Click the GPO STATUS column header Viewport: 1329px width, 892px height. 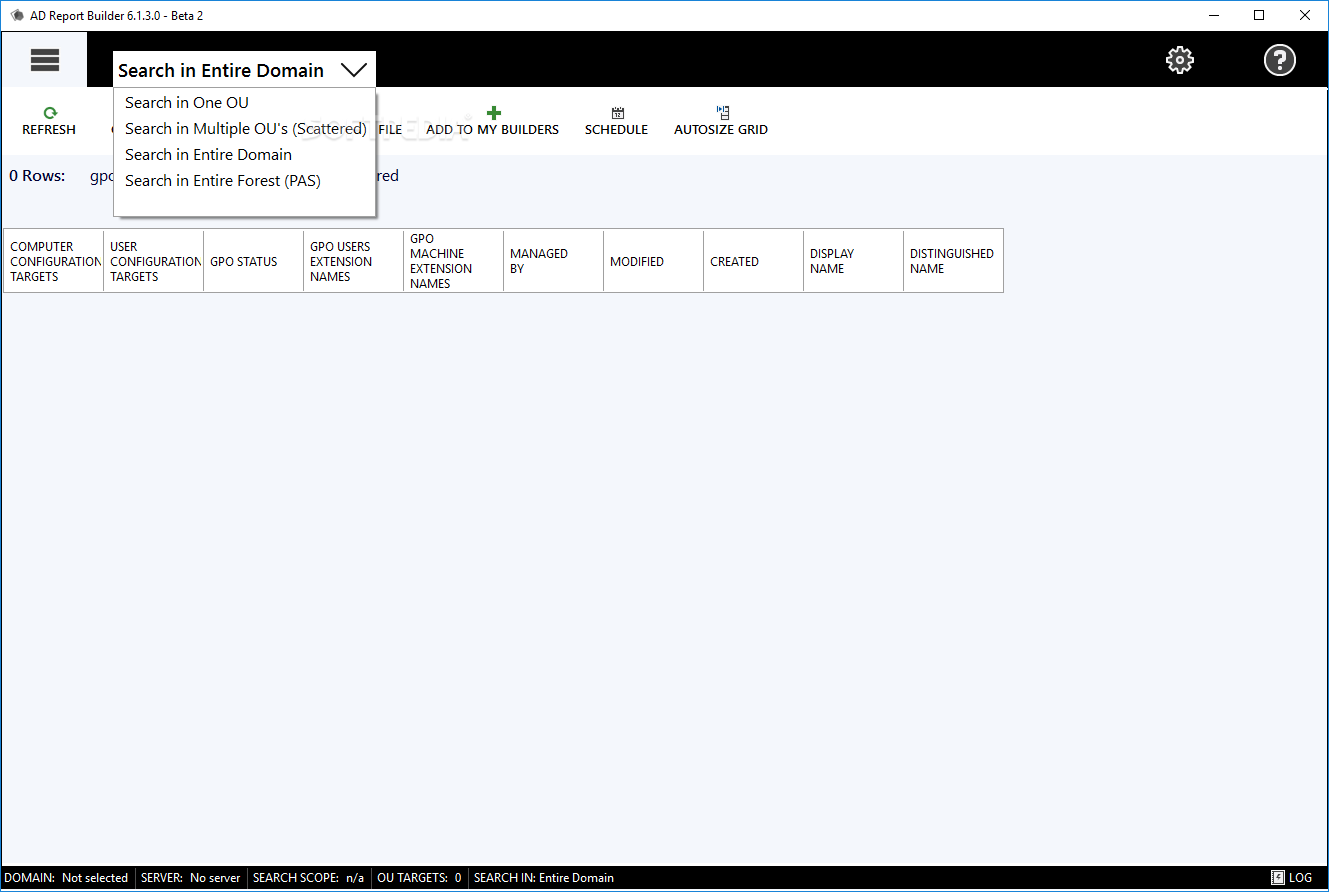pyautogui.click(x=254, y=261)
